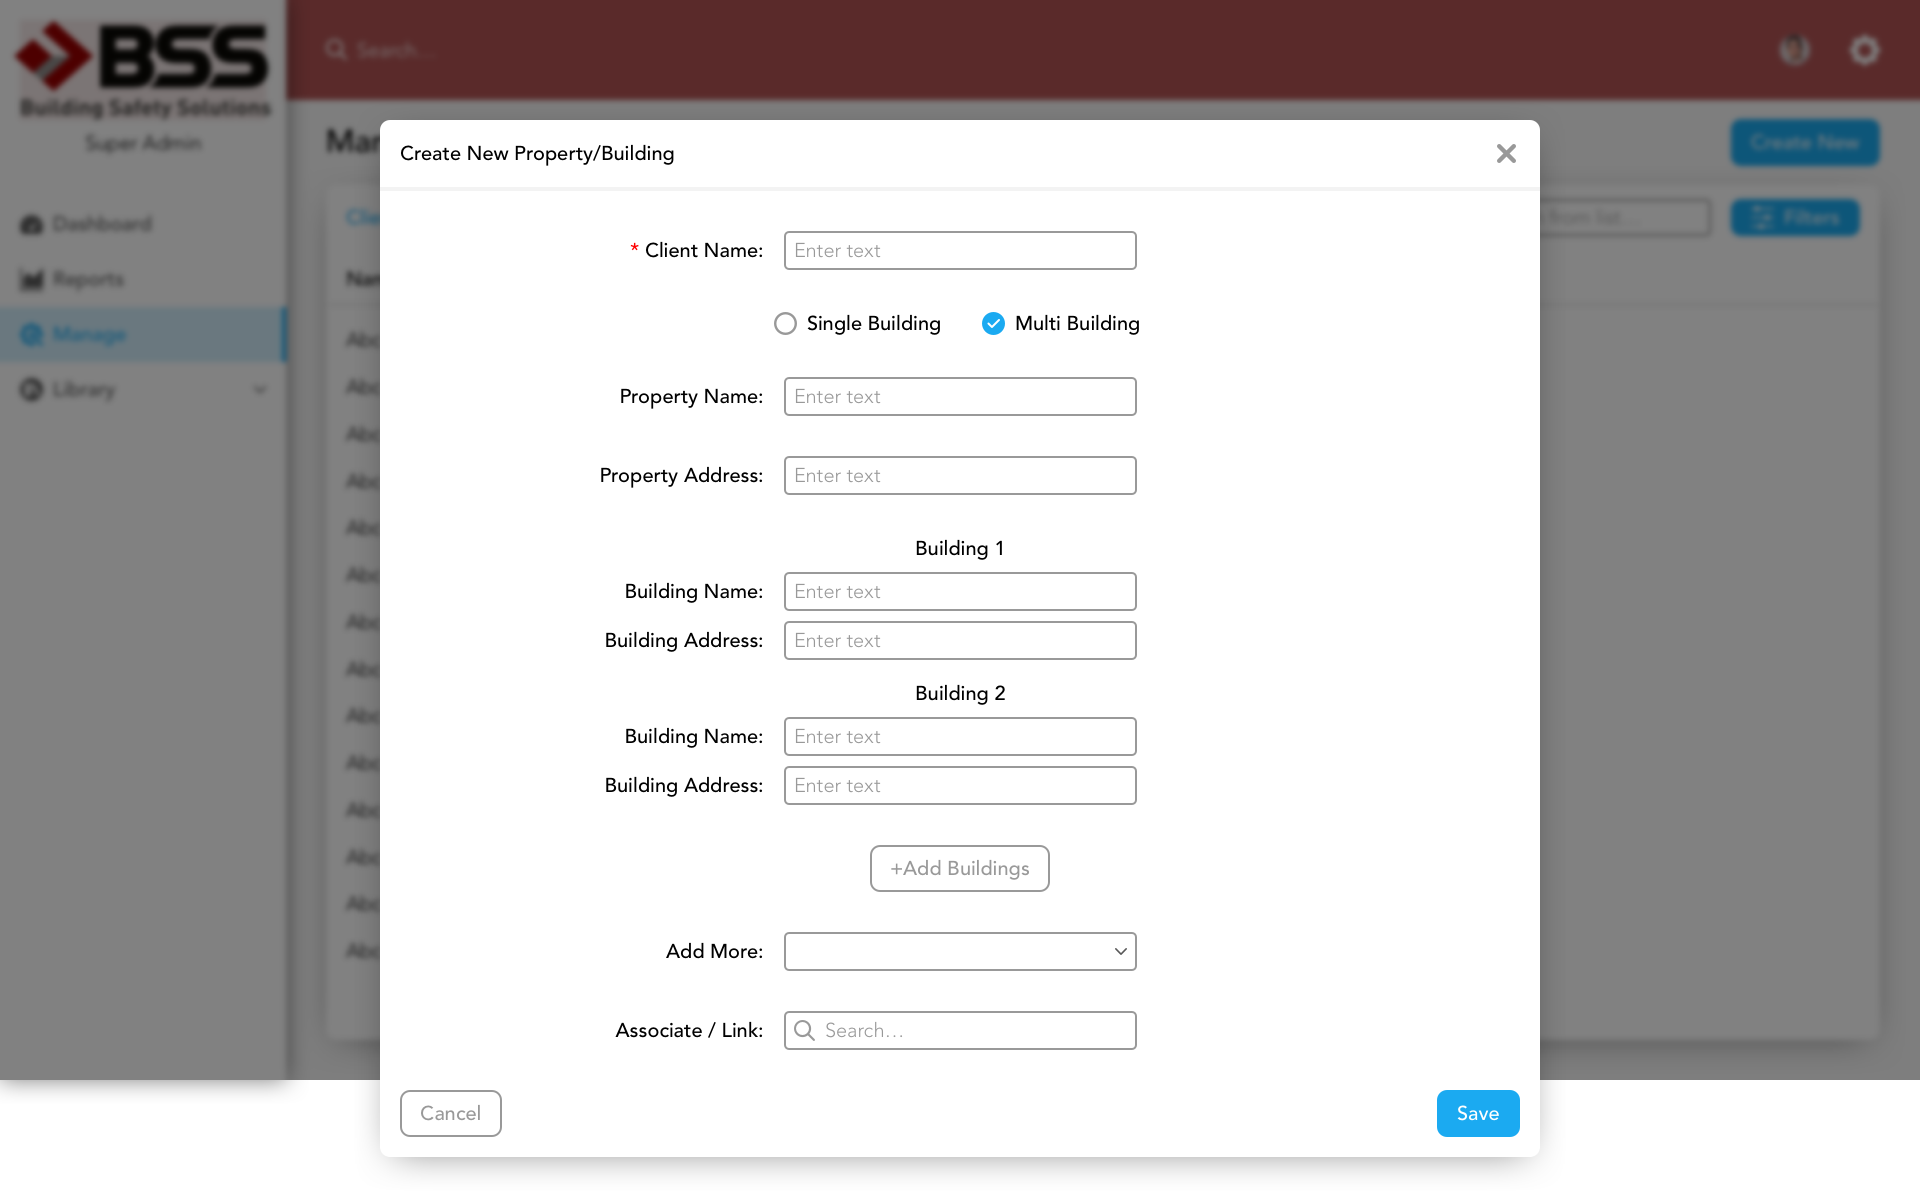Click the top bar search icon
The image size is (1920, 1197).
[336, 50]
